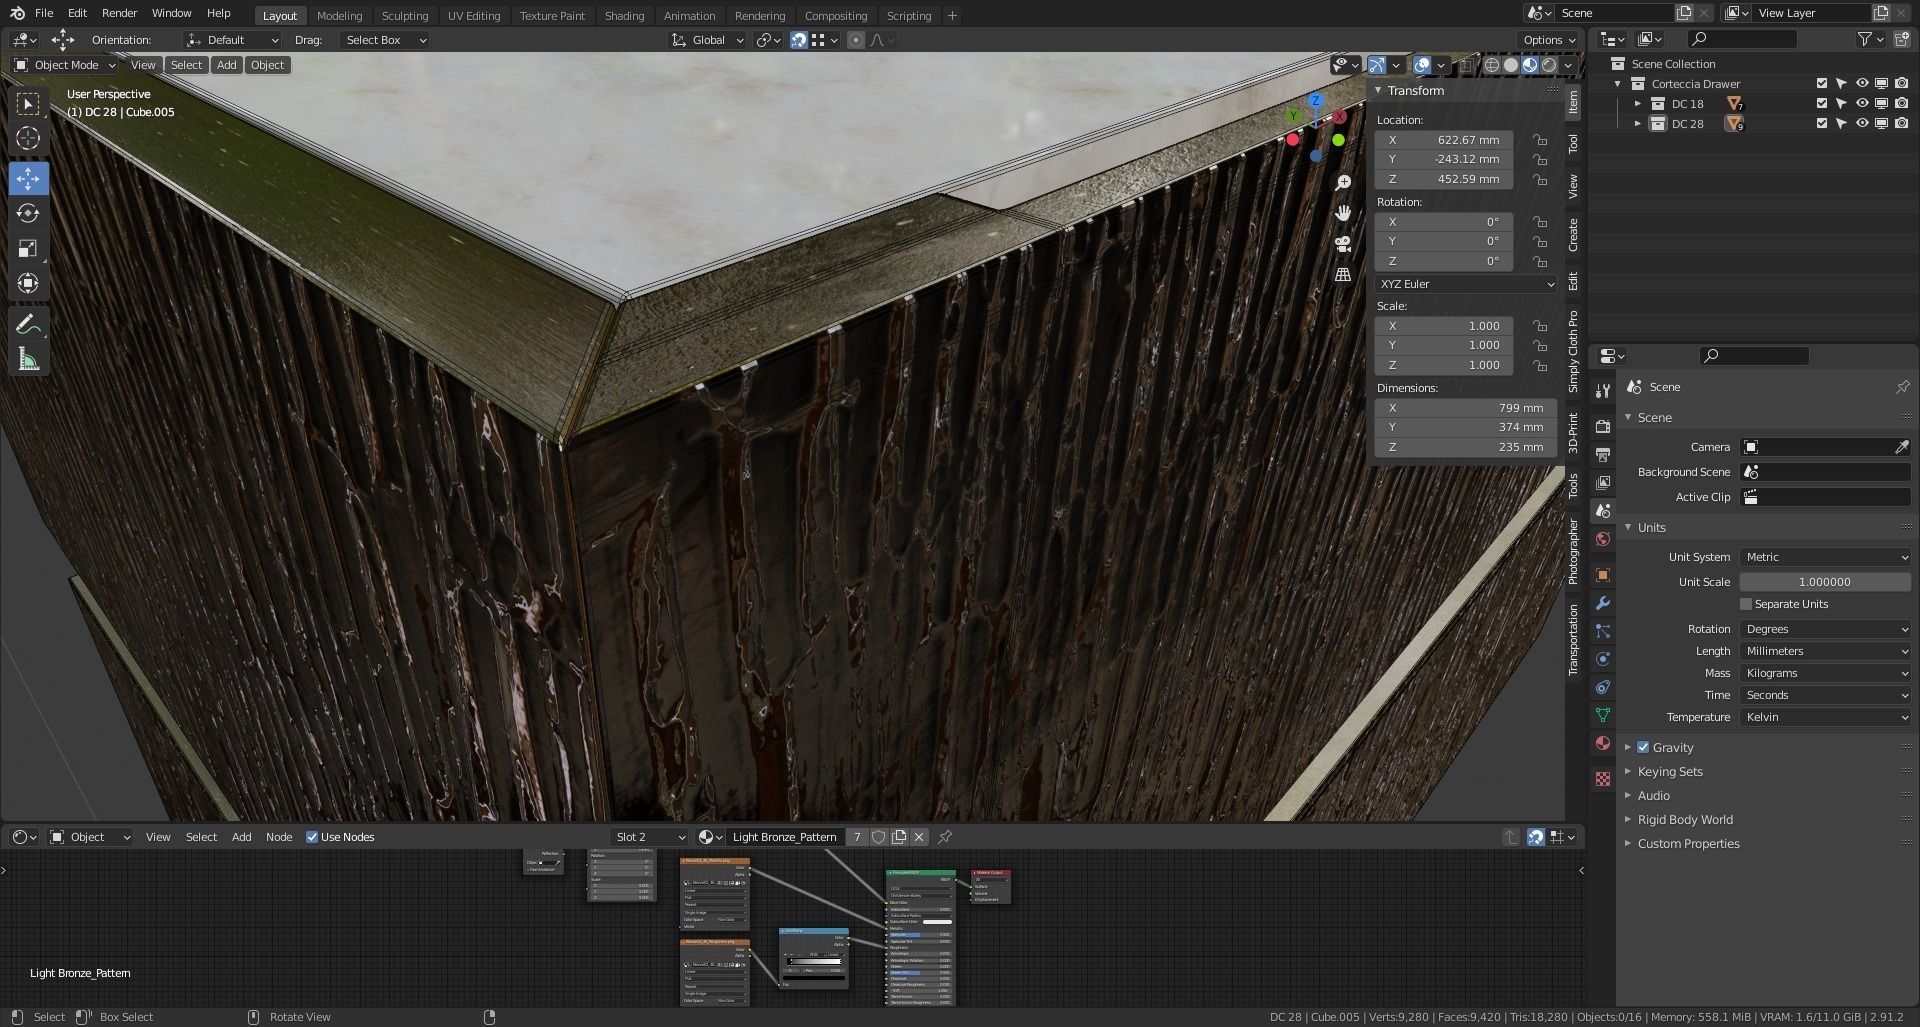
Task: Open the Object Constraints properties tab
Action: (x=1603, y=687)
